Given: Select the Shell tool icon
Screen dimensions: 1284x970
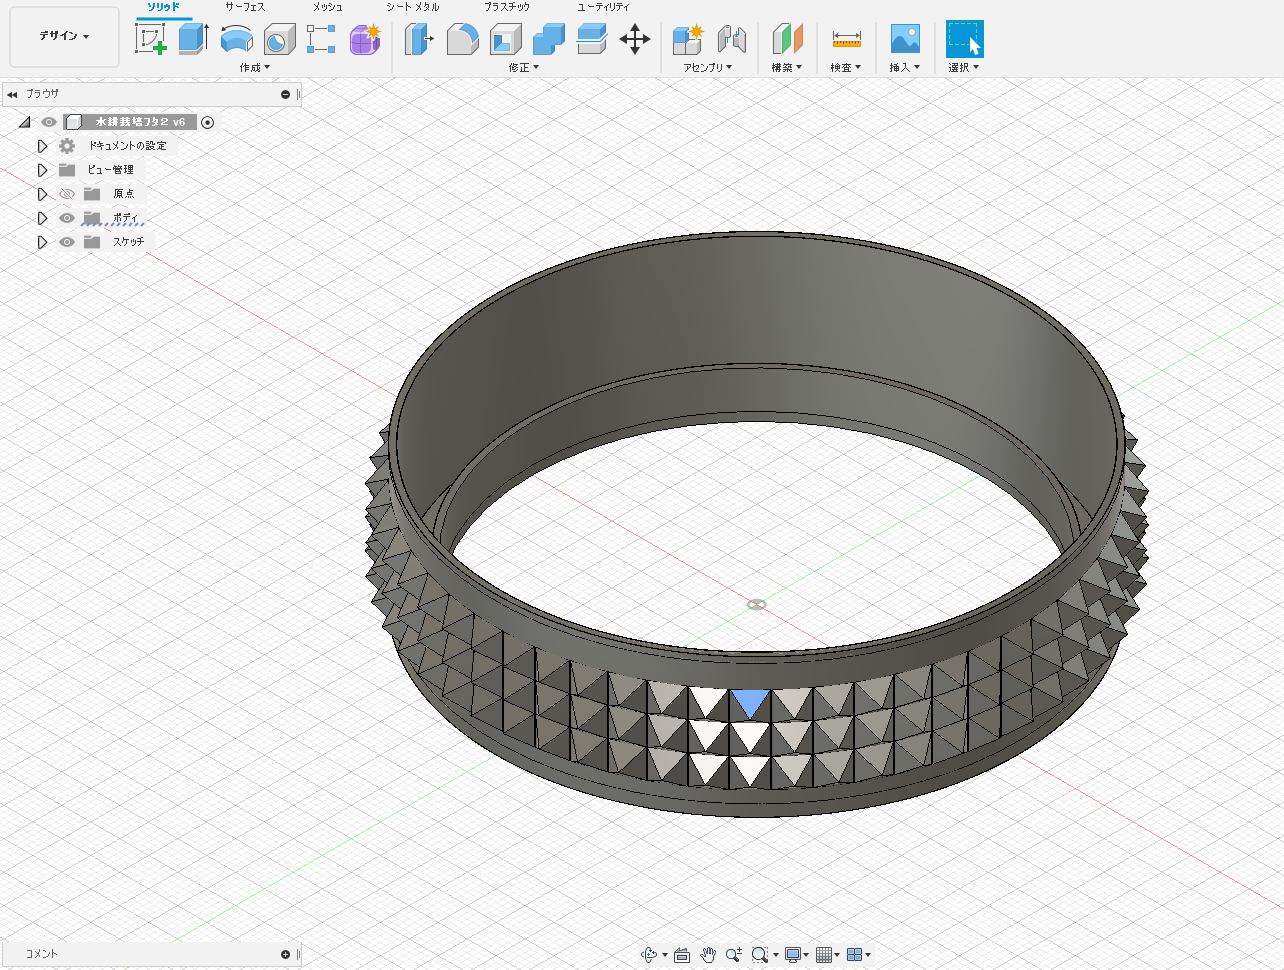Looking at the screenshot, I should (x=505, y=39).
